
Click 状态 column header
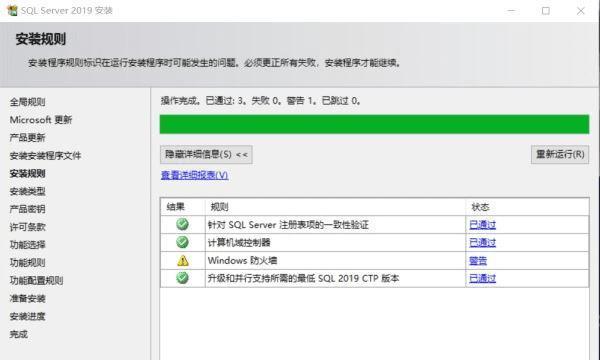click(x=527, y=207)
